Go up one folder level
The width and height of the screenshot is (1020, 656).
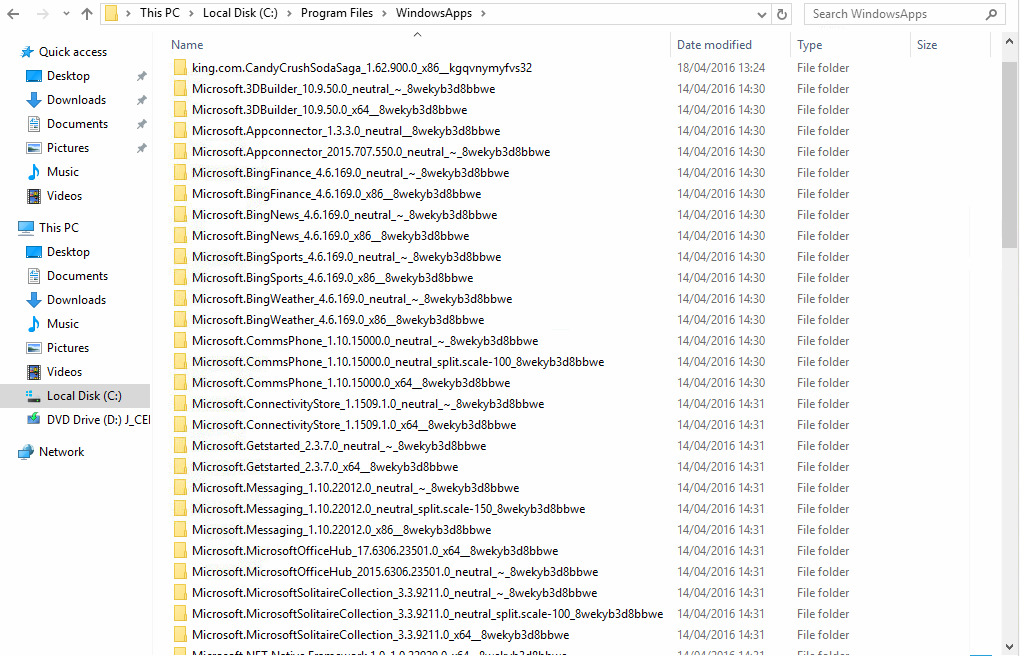(x=87, y=14)
